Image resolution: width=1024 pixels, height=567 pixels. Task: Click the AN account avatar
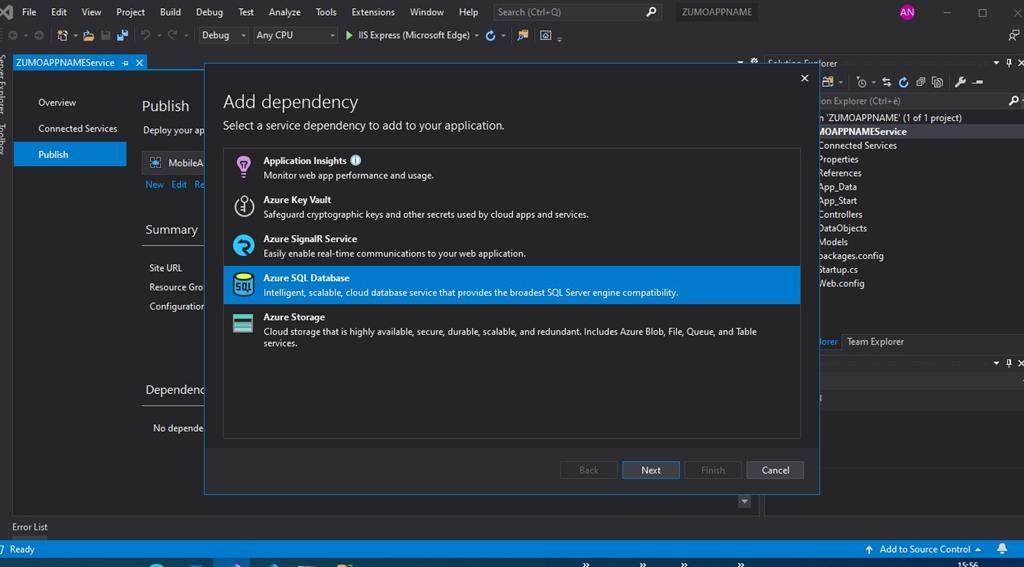[x=907, y=12]
